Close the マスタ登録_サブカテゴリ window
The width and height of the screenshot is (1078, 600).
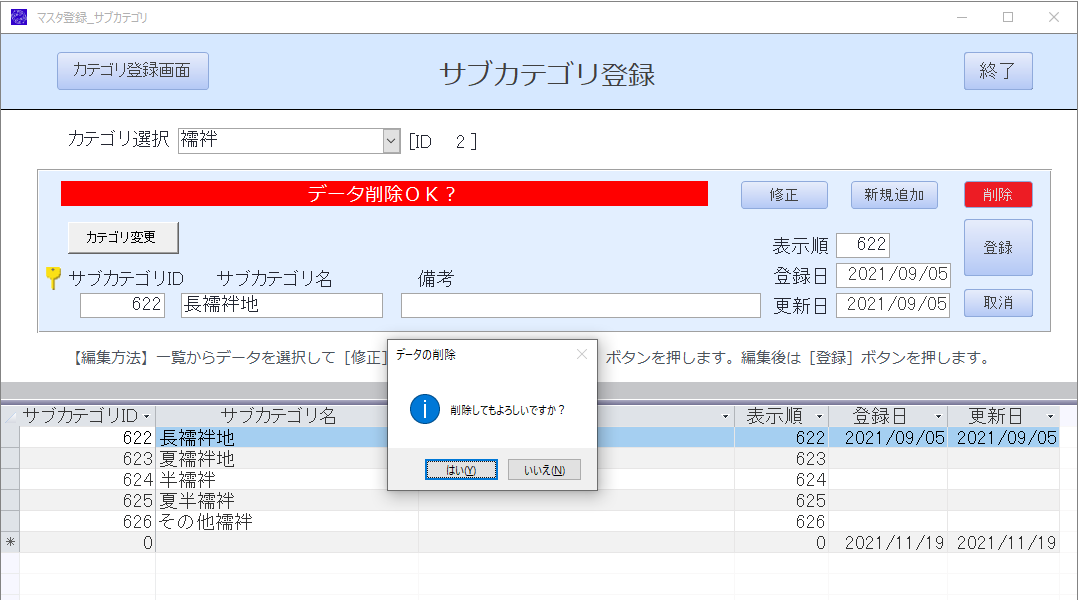click(1054, 17)
